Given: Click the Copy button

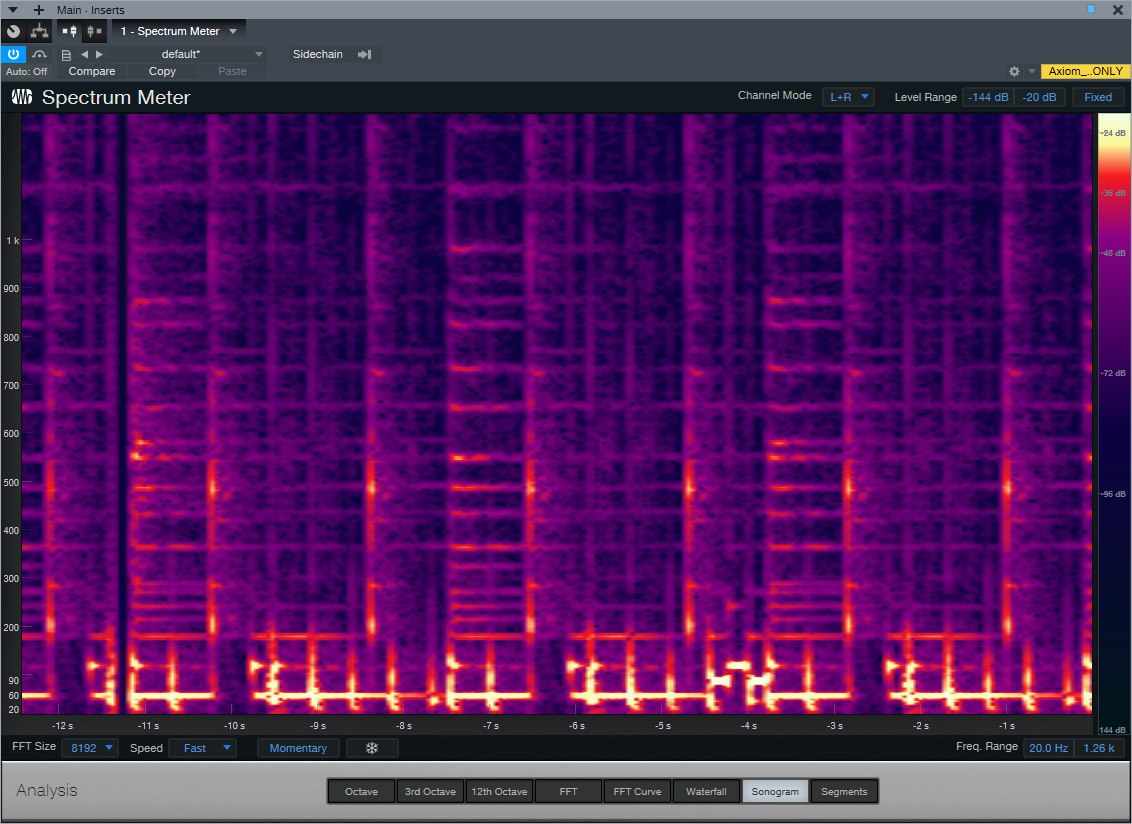Looking at the screenshot, I should [x=162, y=71].
